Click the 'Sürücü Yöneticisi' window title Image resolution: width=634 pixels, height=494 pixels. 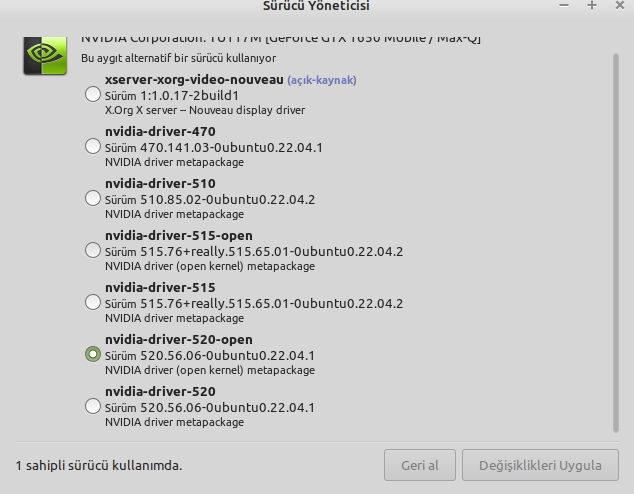(x=316, y=6)
